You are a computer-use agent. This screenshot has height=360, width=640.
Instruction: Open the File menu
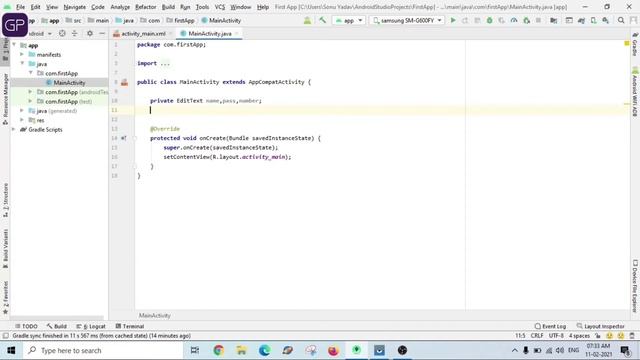tap(20, 7)
